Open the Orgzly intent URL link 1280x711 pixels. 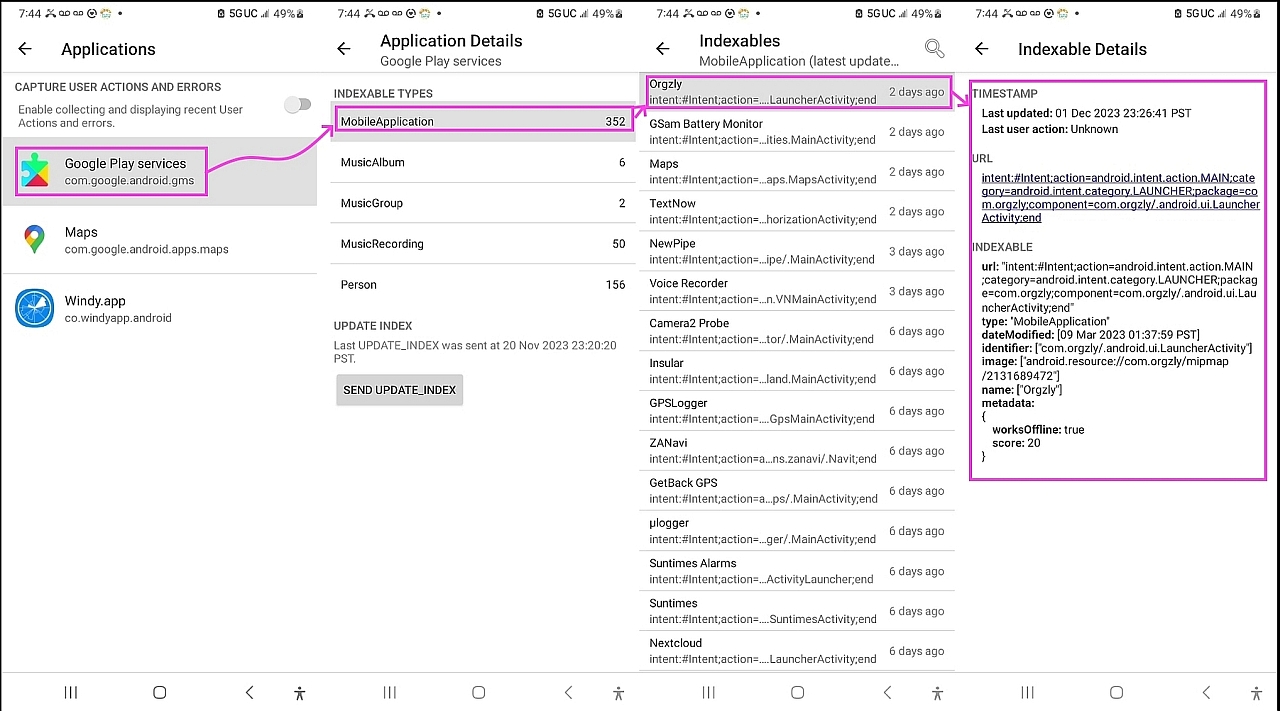(x=1120, y=197)
